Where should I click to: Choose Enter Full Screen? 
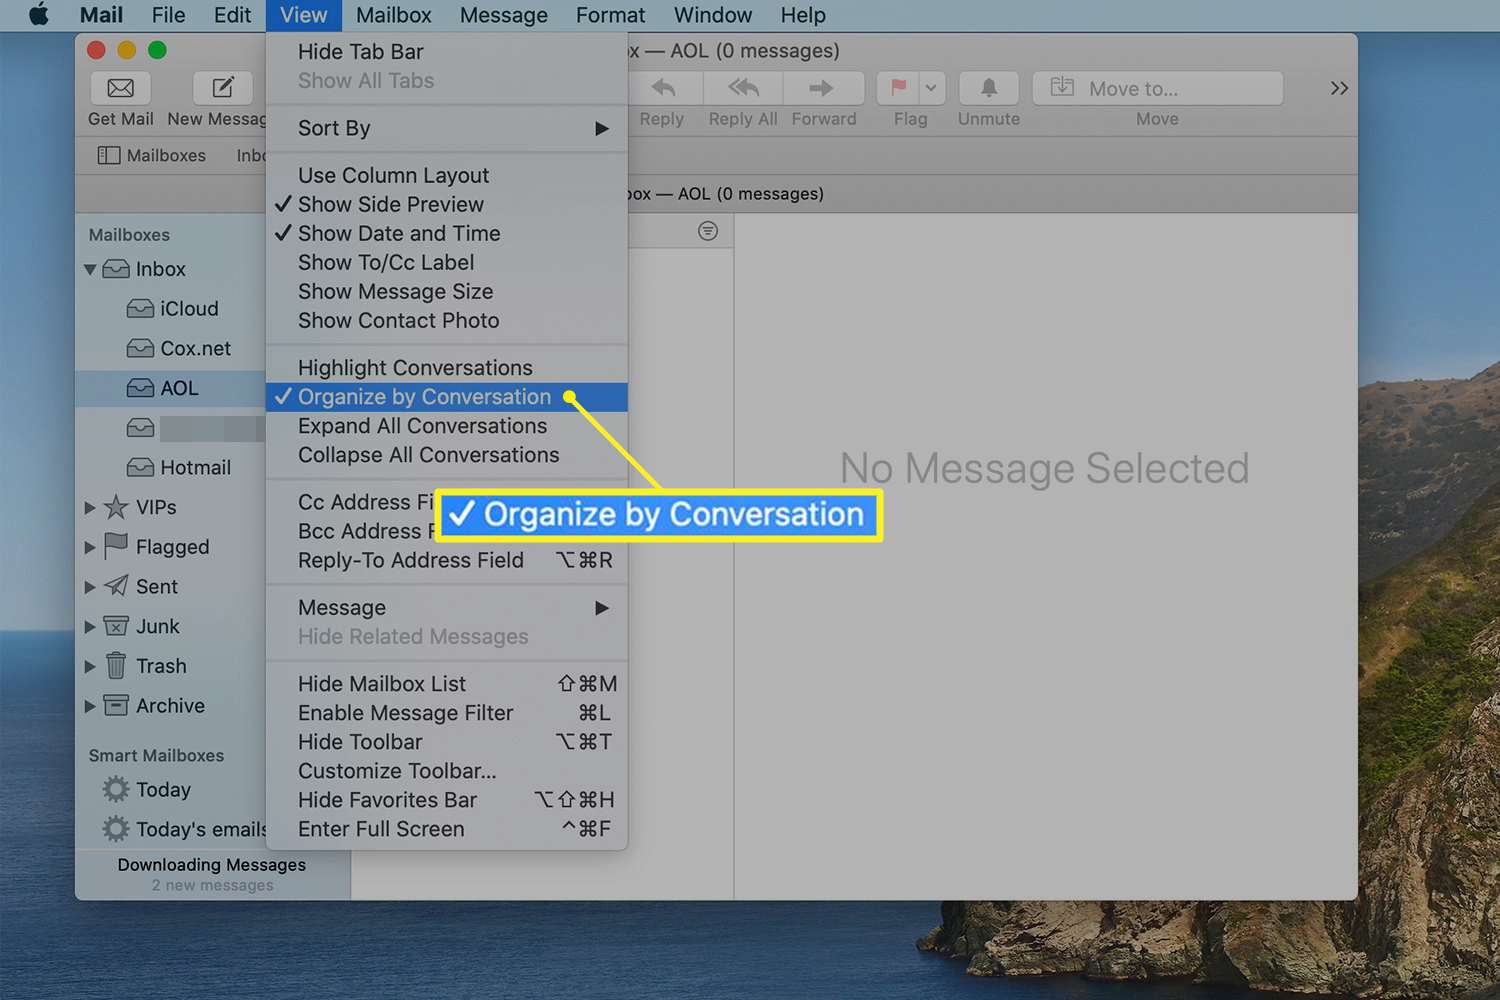pos(447,829)
